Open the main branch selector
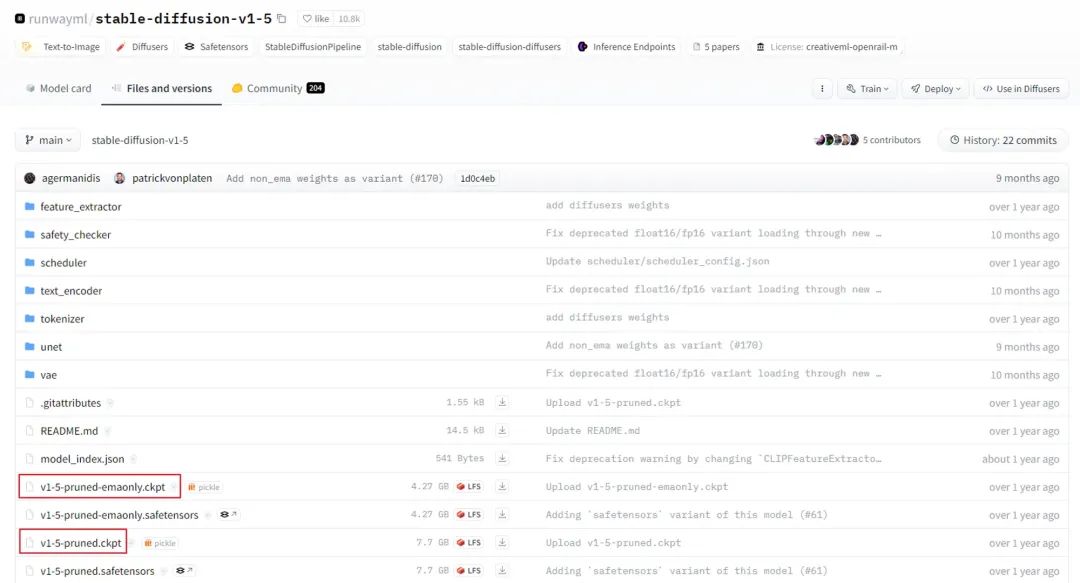 [47, 140]
